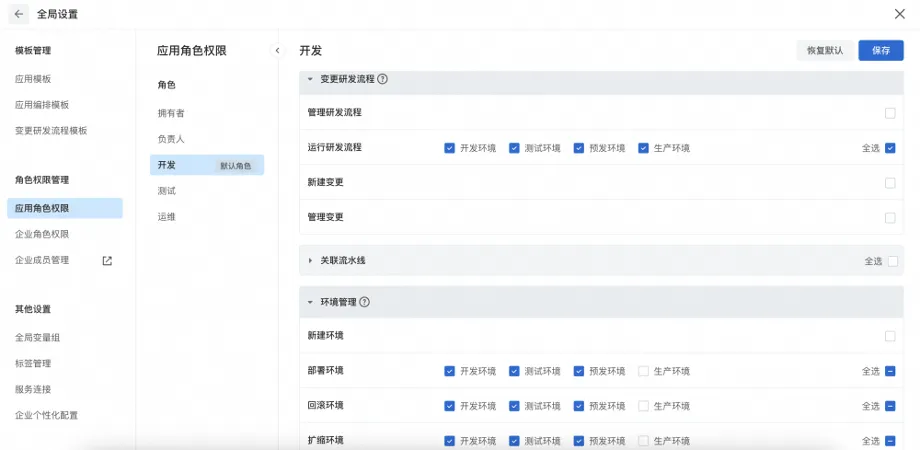Open 应用编排模板 in the sidebar
This screenshot has width=920, height=450.
click(x=42, y=104)
